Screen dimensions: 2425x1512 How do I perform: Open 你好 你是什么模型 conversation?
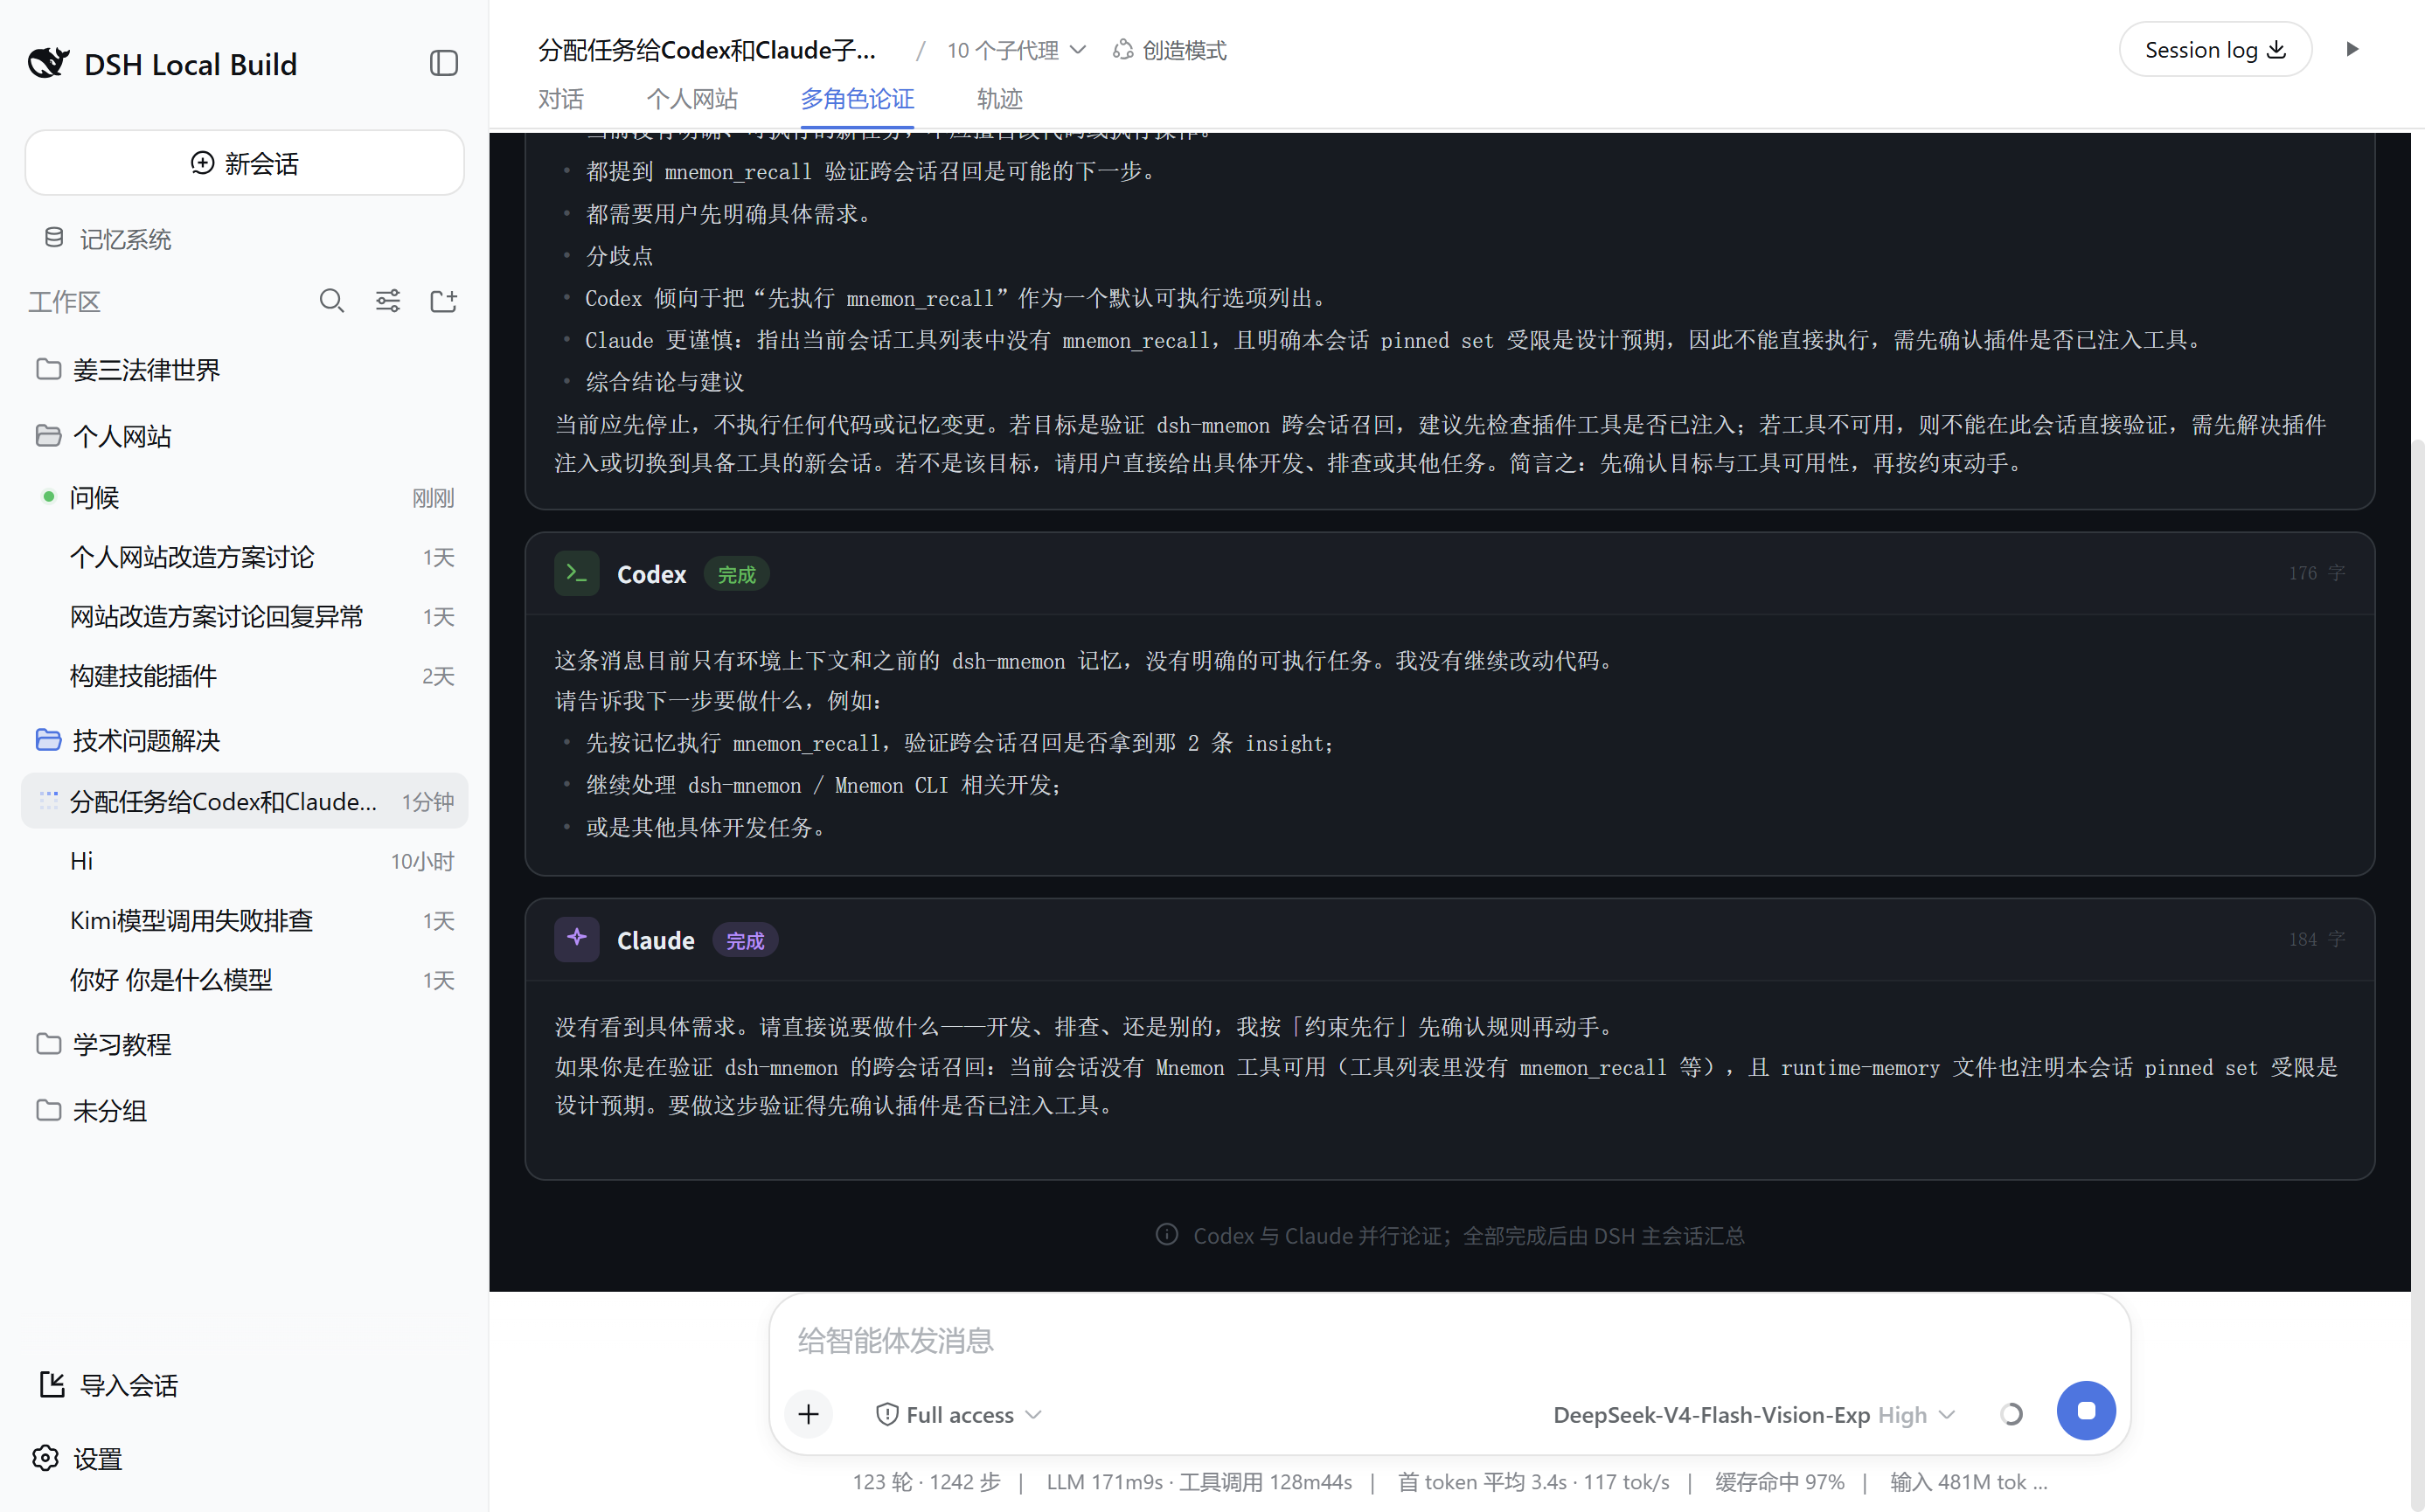[x=245, y=980]
